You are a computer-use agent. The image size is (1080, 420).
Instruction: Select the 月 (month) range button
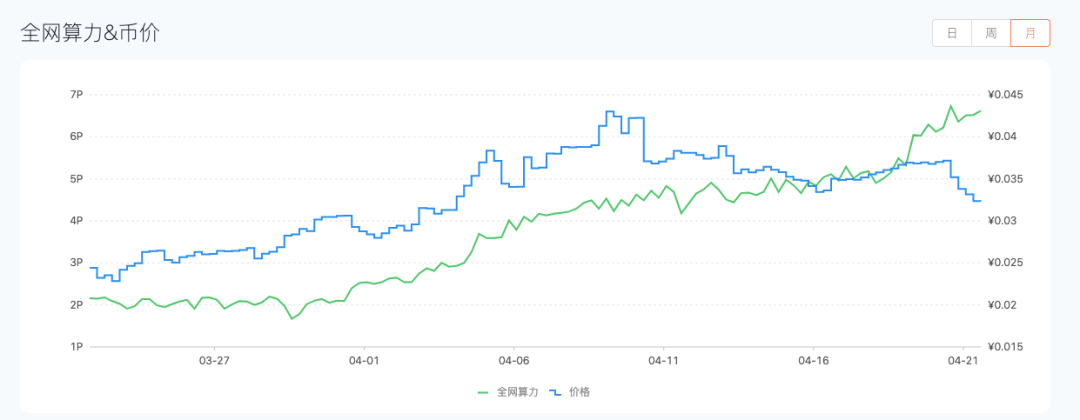click(1030, 33)
